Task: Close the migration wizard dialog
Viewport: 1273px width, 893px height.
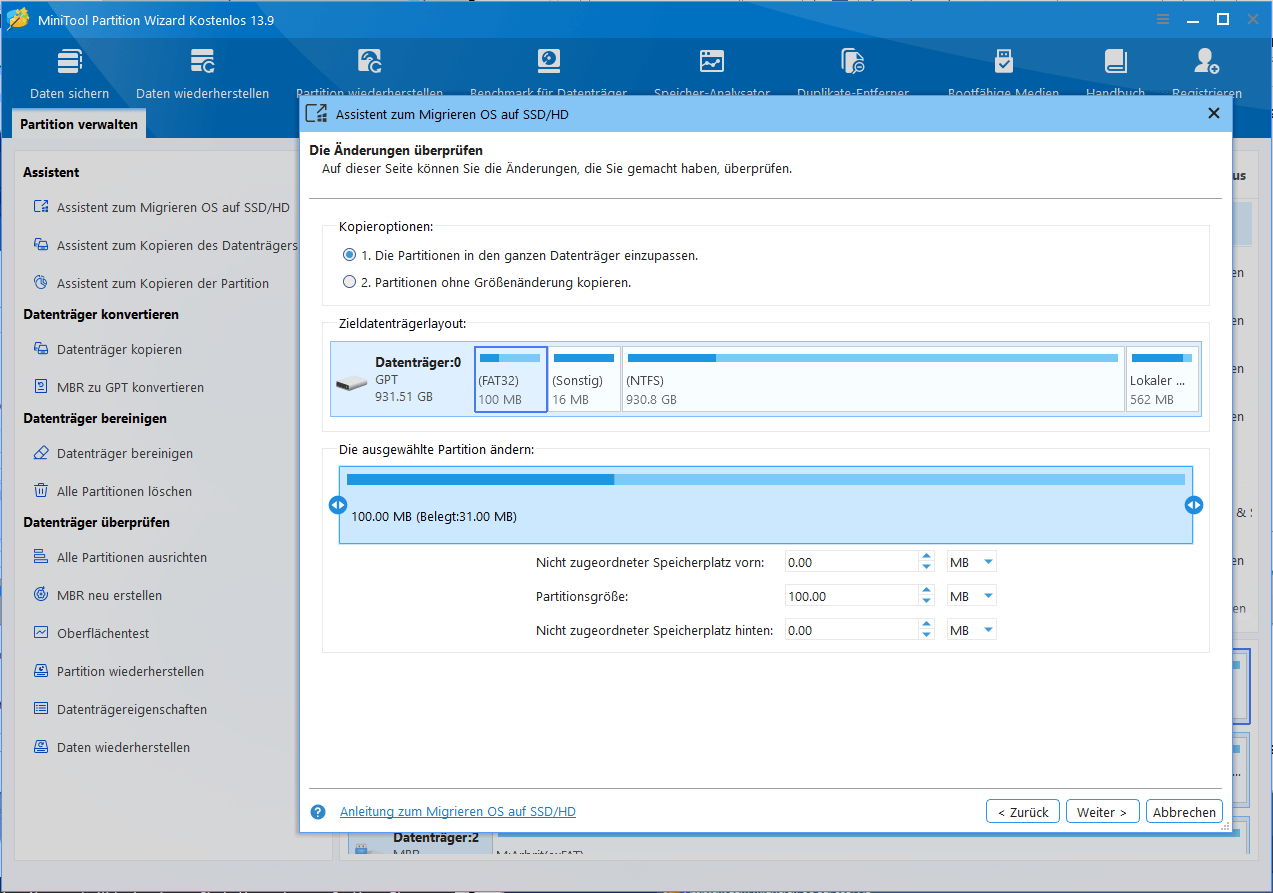Action: pos(1214,113)
